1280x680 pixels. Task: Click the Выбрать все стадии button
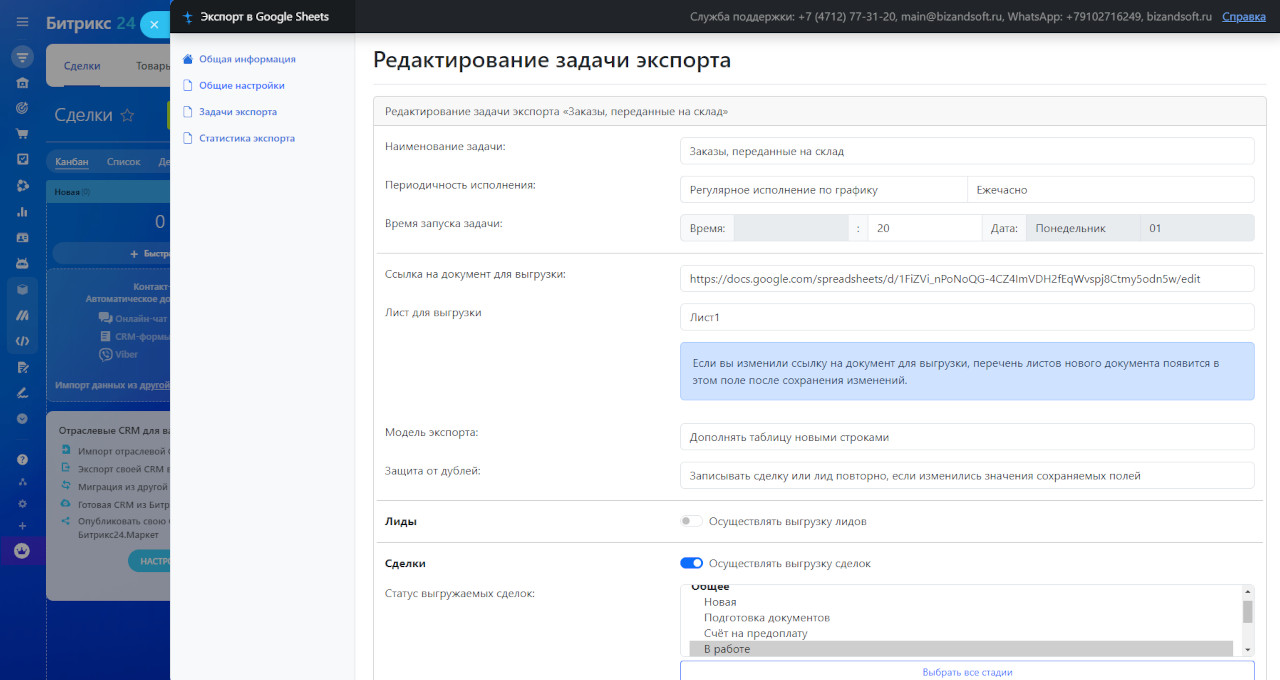[x=966, y=671]
